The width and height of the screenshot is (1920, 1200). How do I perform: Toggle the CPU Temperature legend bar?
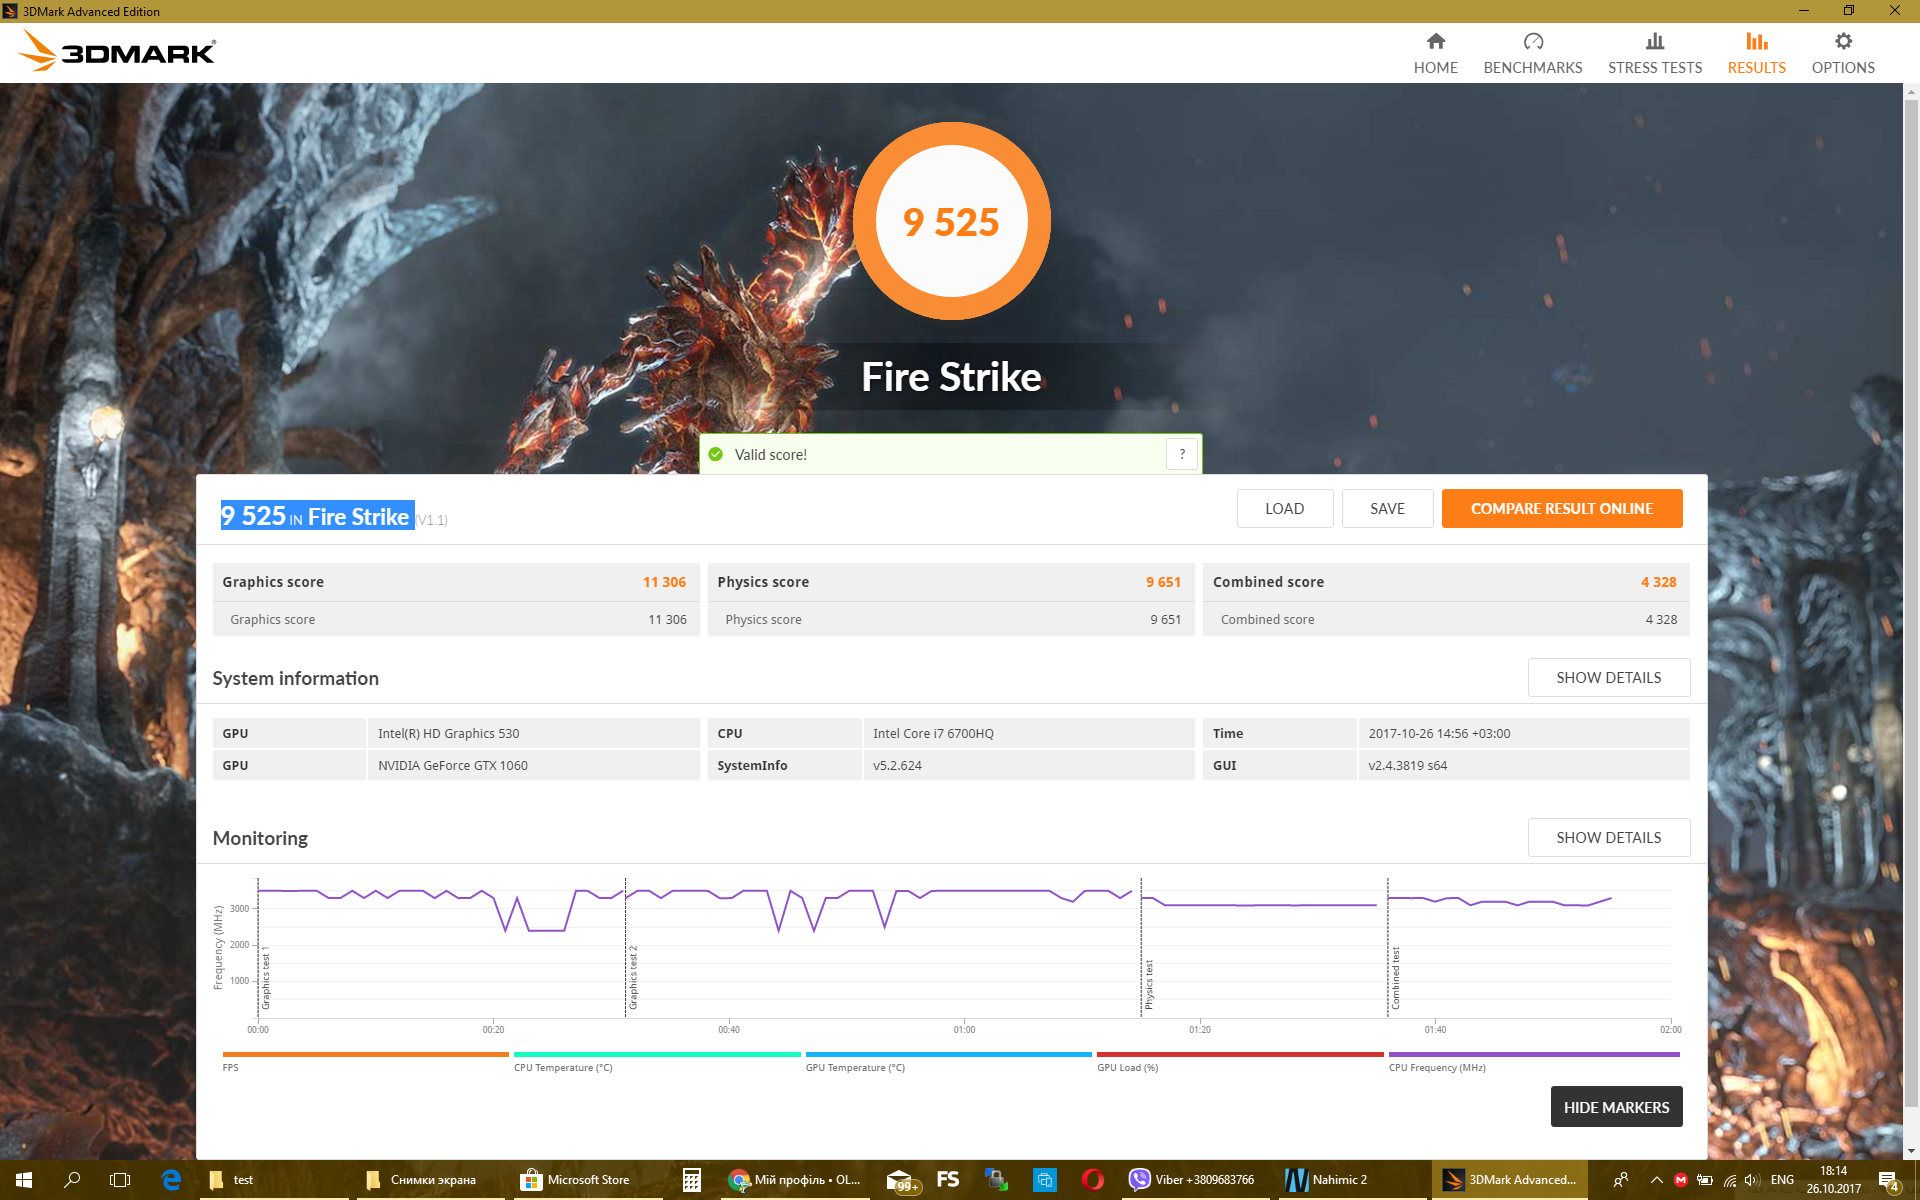coord(657,1054)
